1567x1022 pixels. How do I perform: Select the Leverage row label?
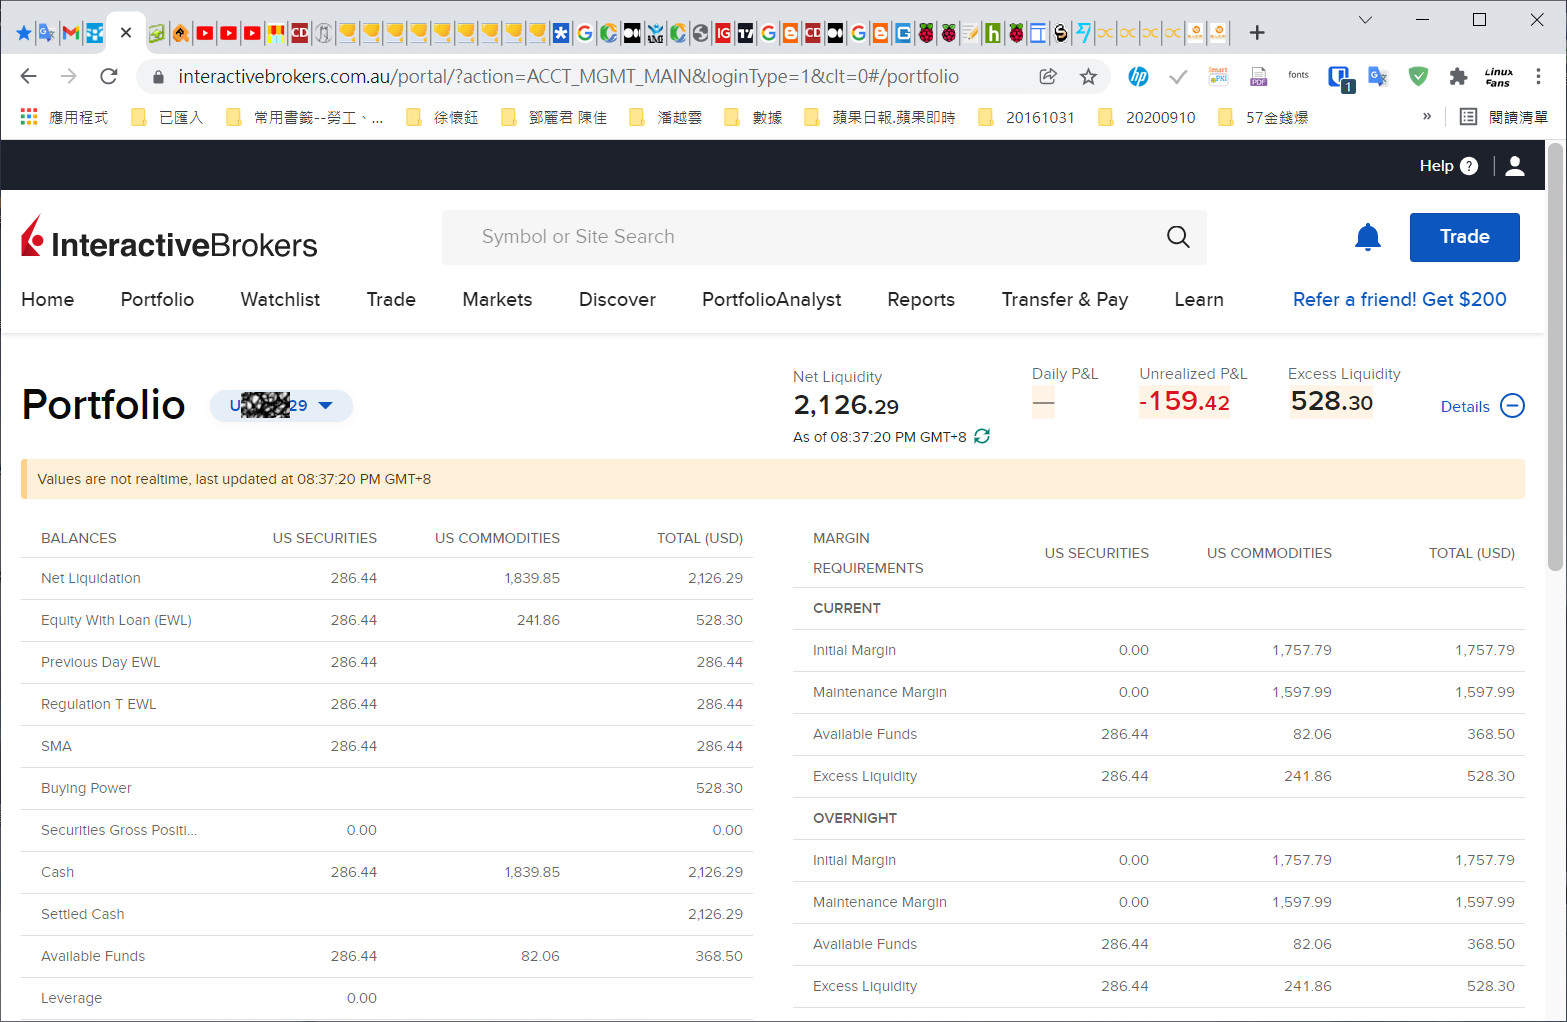tap(71, 998)
